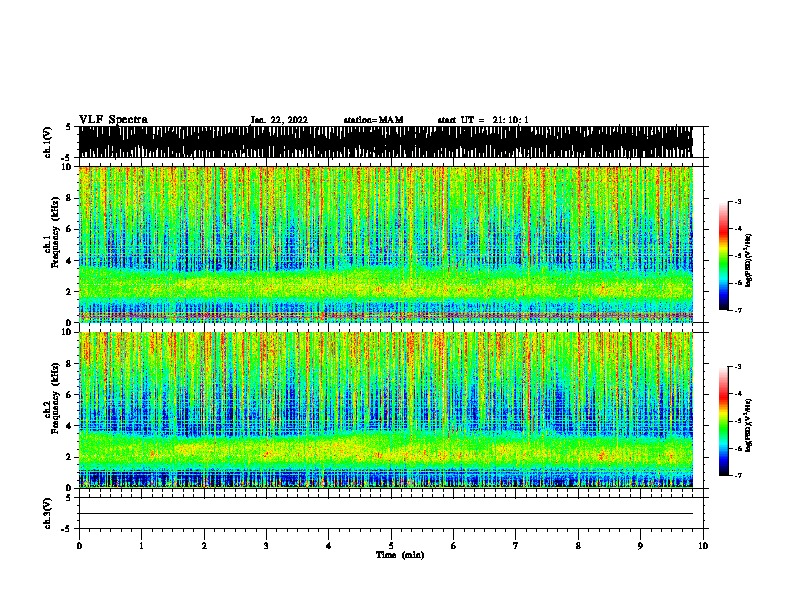Click time axis tick label "4"
This screenshot has width=792, height=612.
[329, 546]
